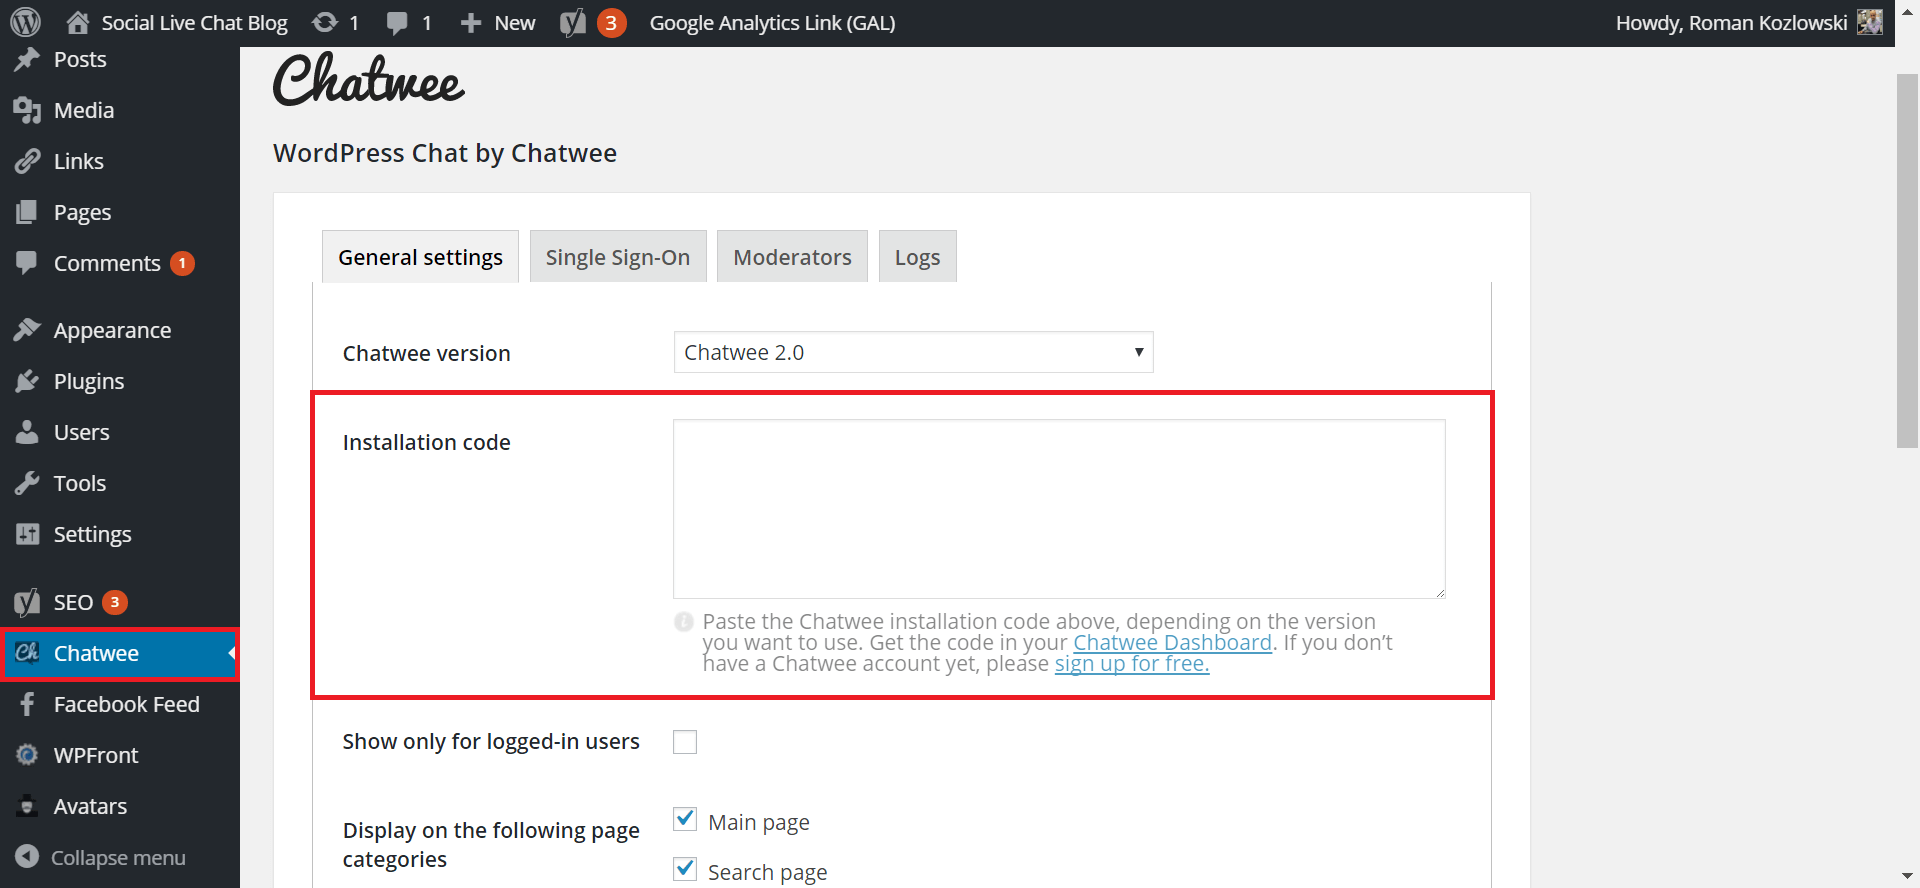The width and height of the screenshot is (1920, 888).
Task: Click the orange 3 badge in the admin bar
Action: pos(611,22)
